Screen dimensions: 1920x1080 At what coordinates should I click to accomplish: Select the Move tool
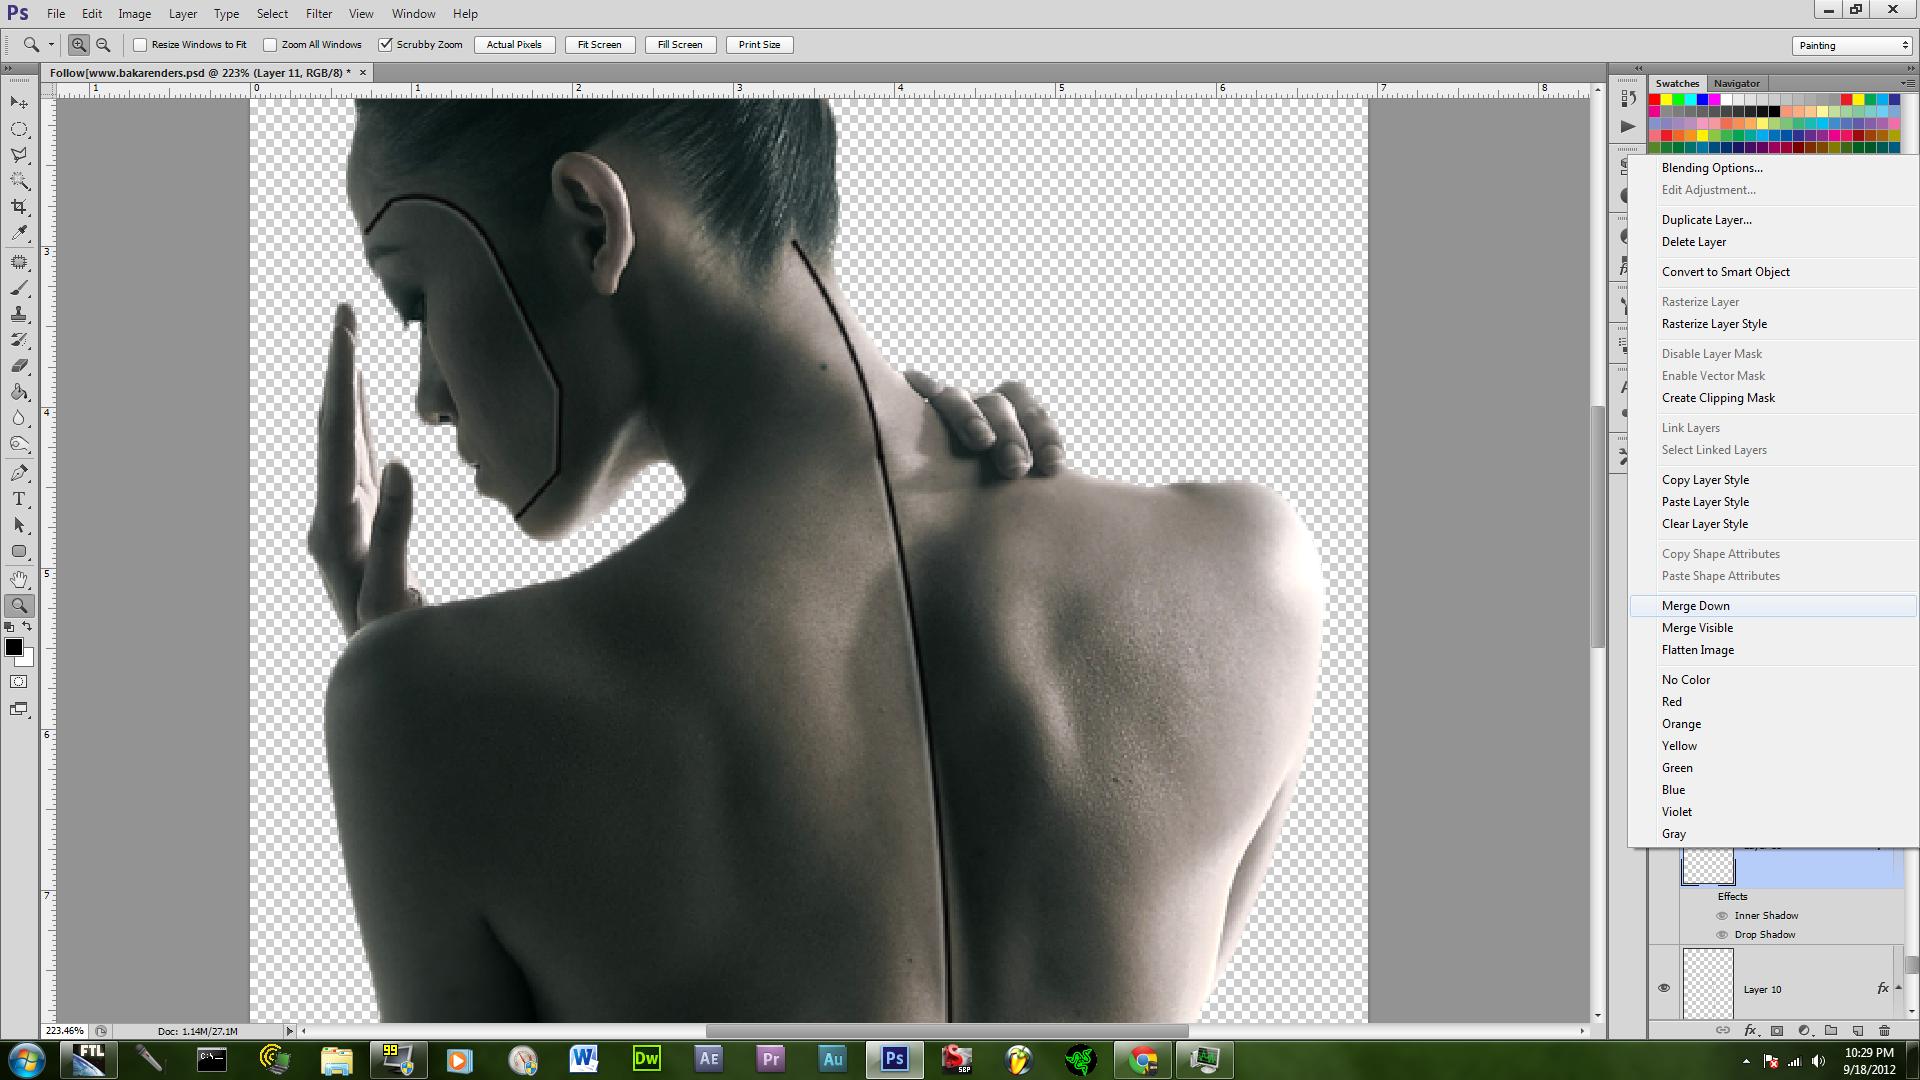click(19, 103)
